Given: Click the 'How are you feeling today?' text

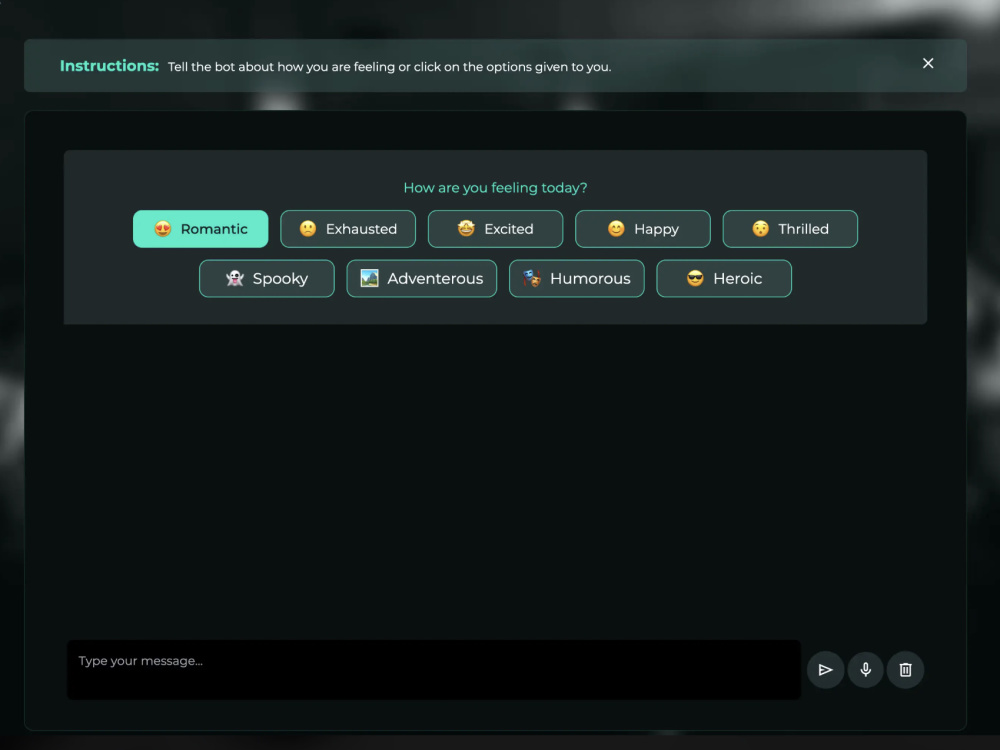Looking at the screenshot, I should [496, 188].
